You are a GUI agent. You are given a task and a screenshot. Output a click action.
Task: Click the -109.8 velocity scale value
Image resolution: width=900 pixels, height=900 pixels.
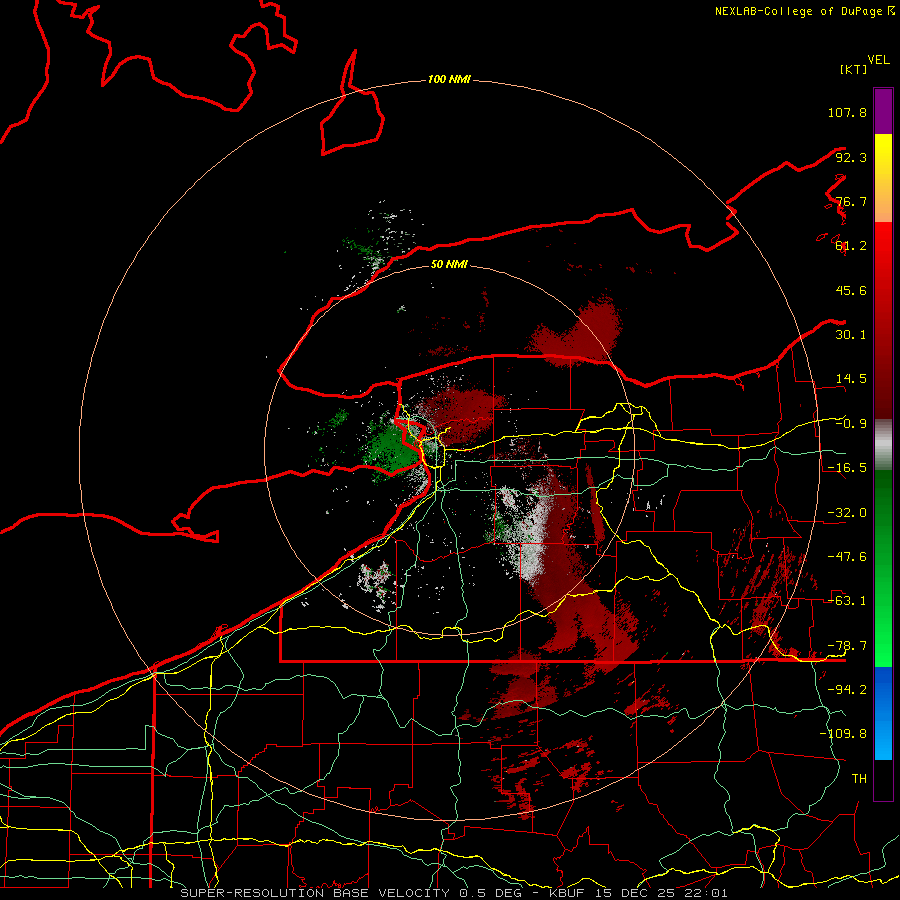pos(843,734)
